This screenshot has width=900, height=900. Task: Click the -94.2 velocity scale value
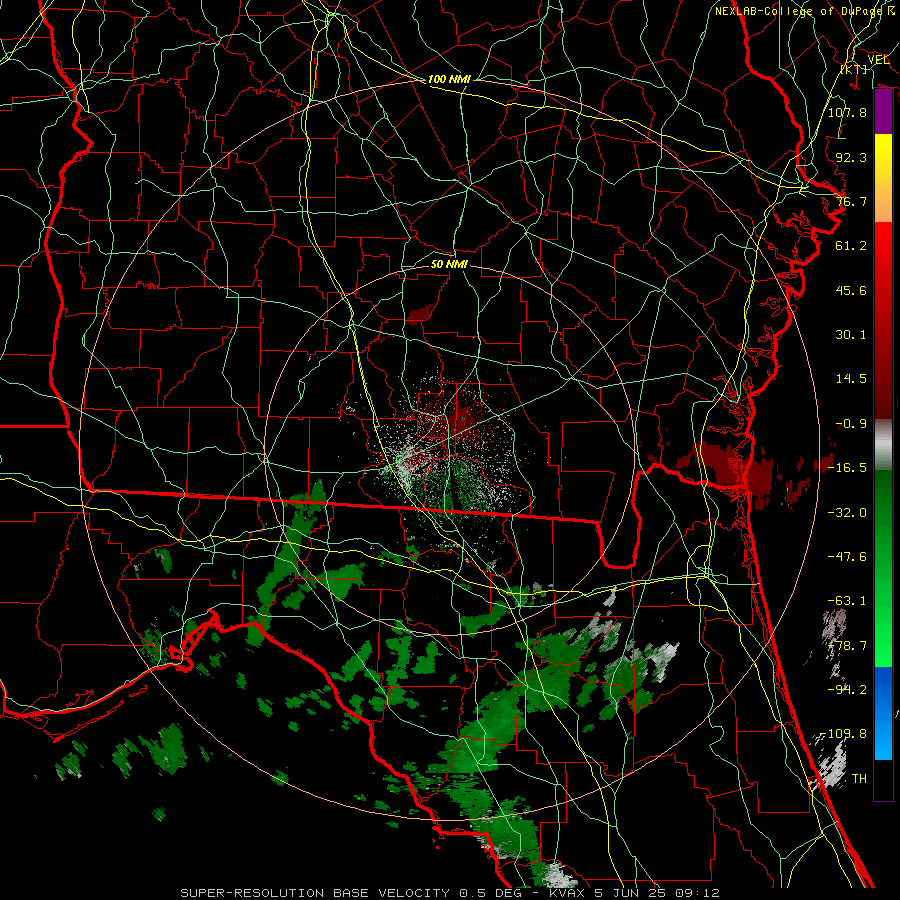[x=847, y=690]
